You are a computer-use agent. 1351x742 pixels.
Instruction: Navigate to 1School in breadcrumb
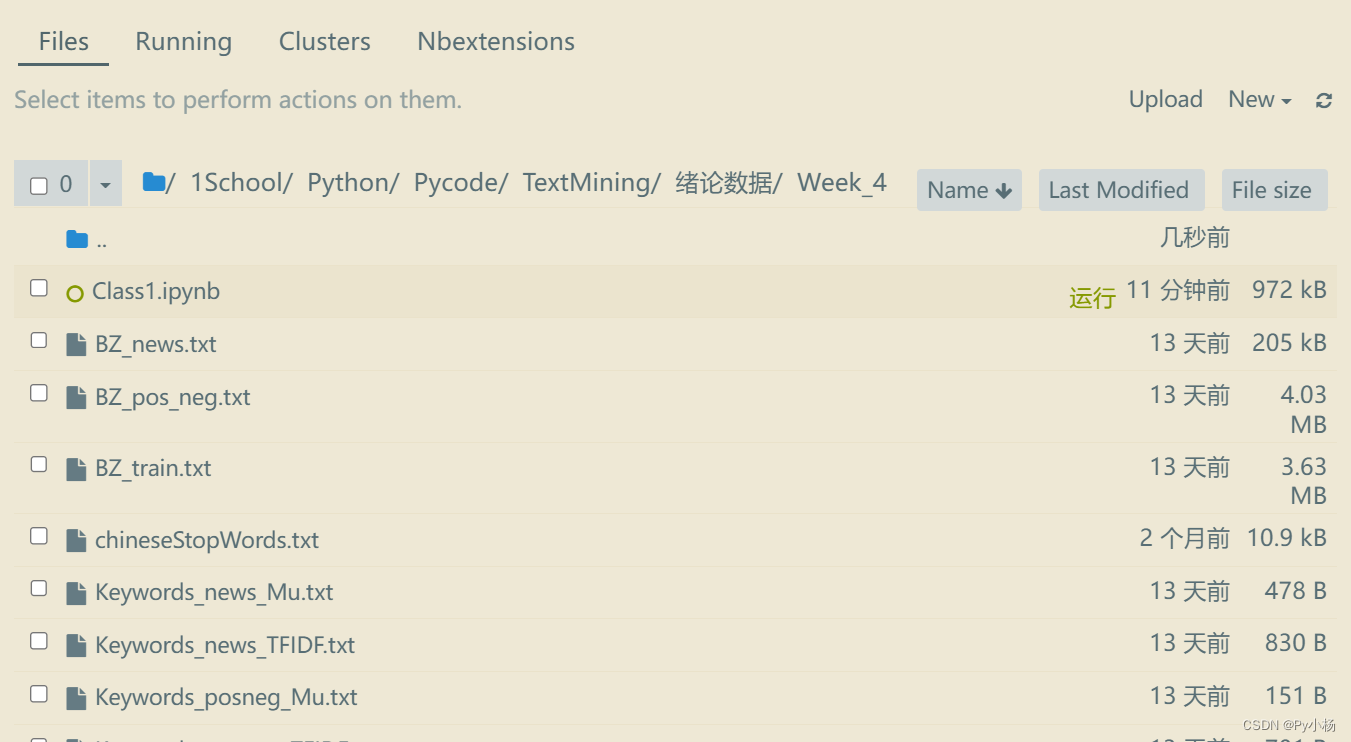click(x=237, y=183)
